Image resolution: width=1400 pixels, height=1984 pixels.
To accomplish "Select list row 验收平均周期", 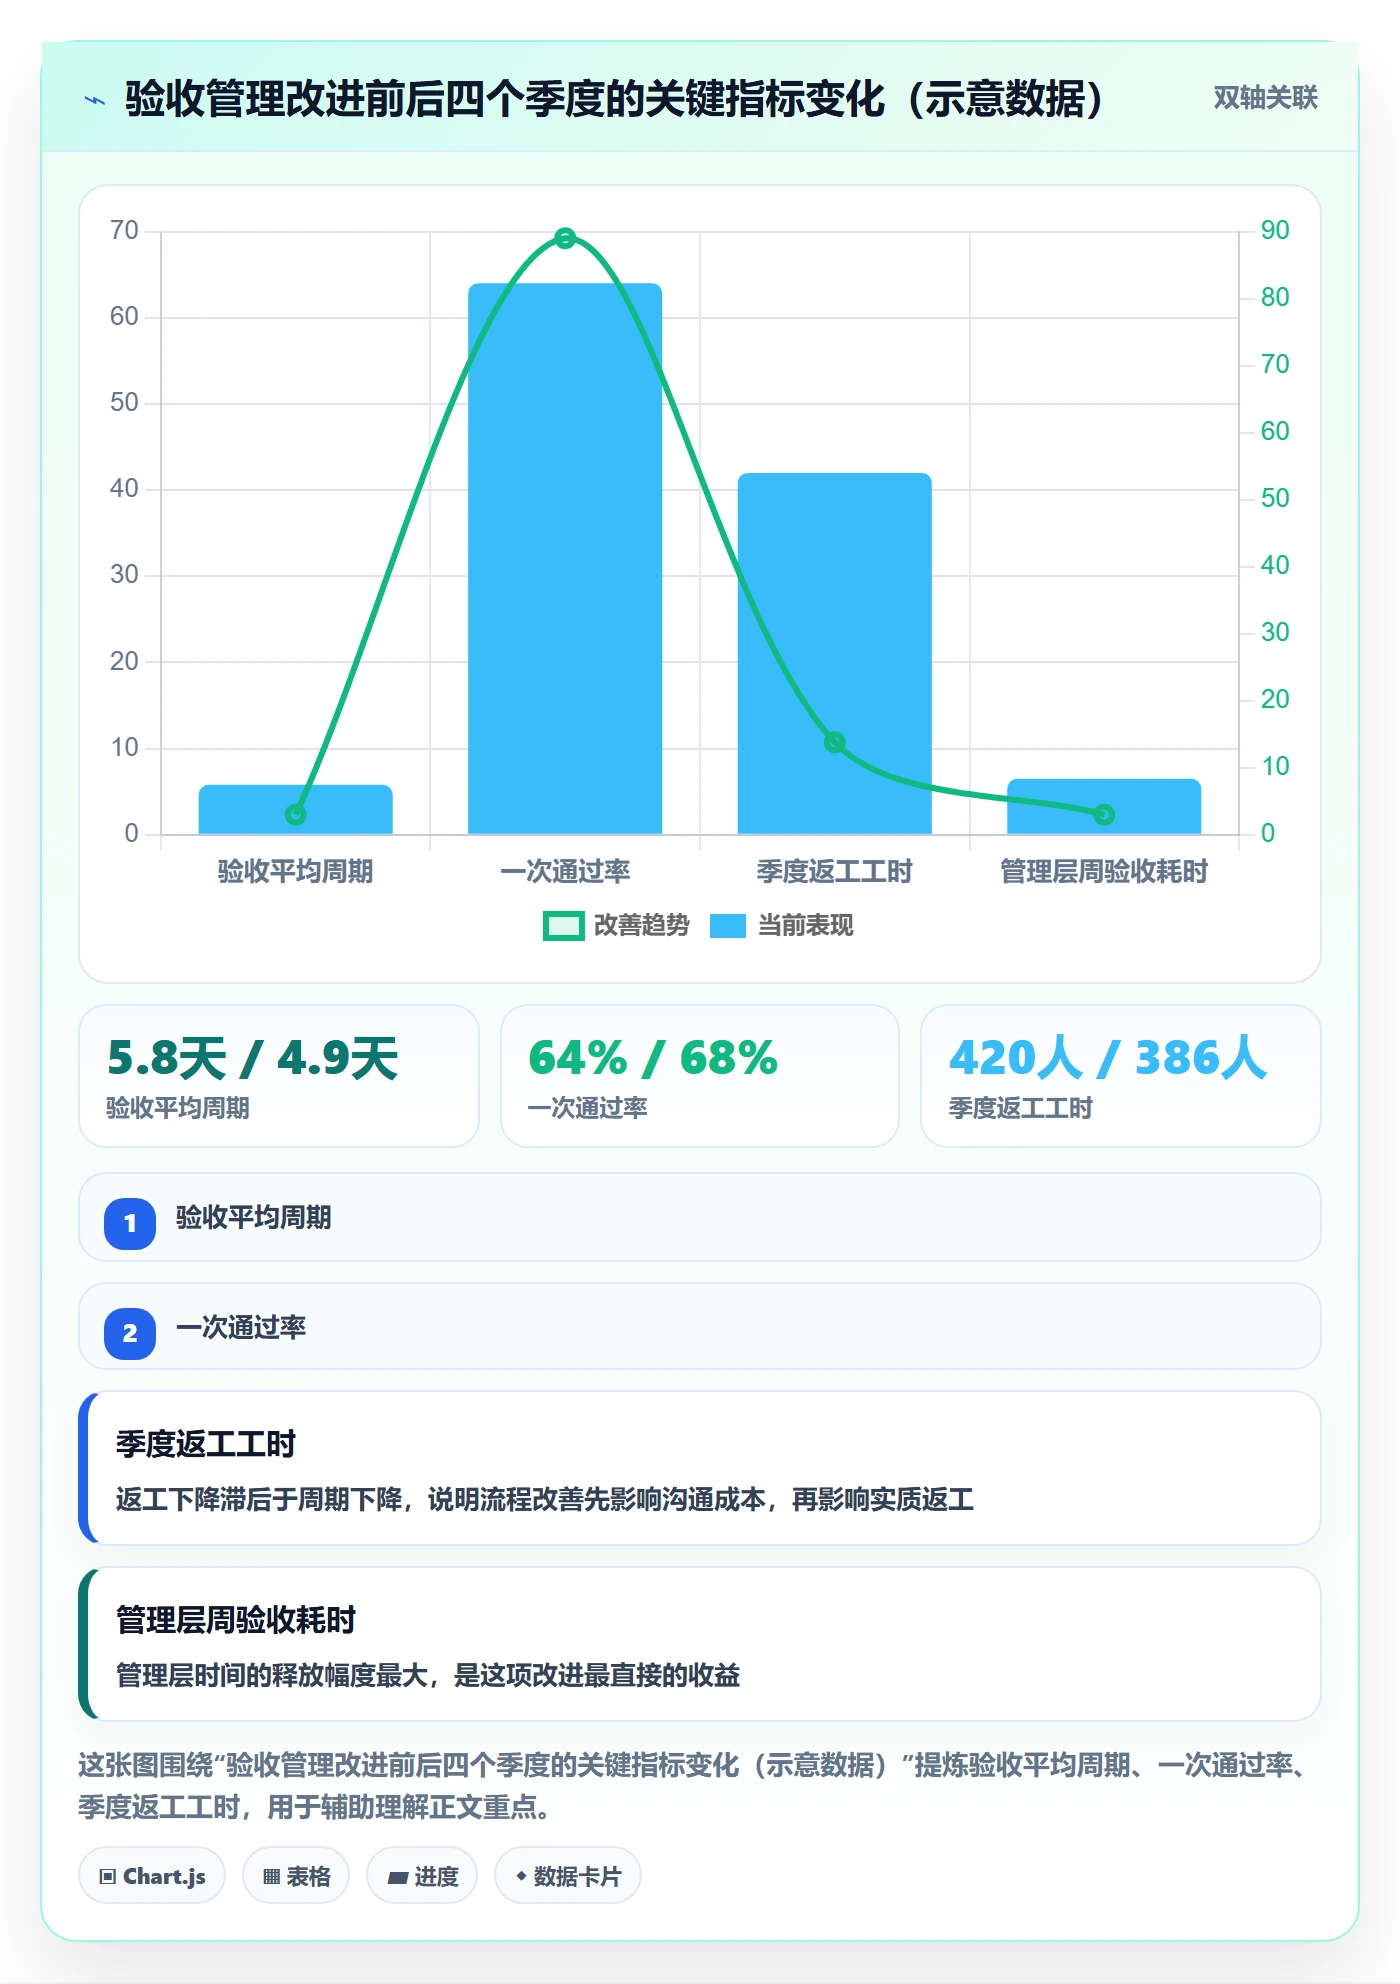I will click(700, 1217).
